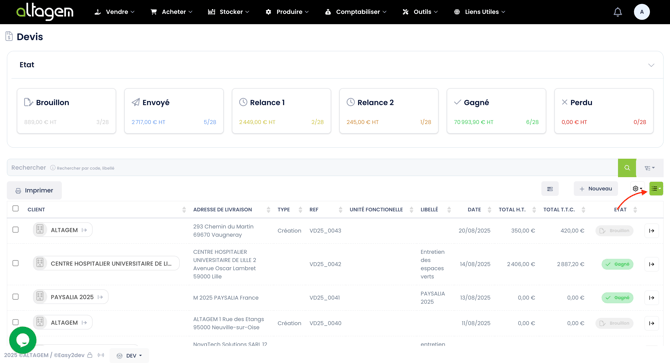Click the client building icon for PAYSALIA 2025

pyautogui.click(x=40, y=296)
